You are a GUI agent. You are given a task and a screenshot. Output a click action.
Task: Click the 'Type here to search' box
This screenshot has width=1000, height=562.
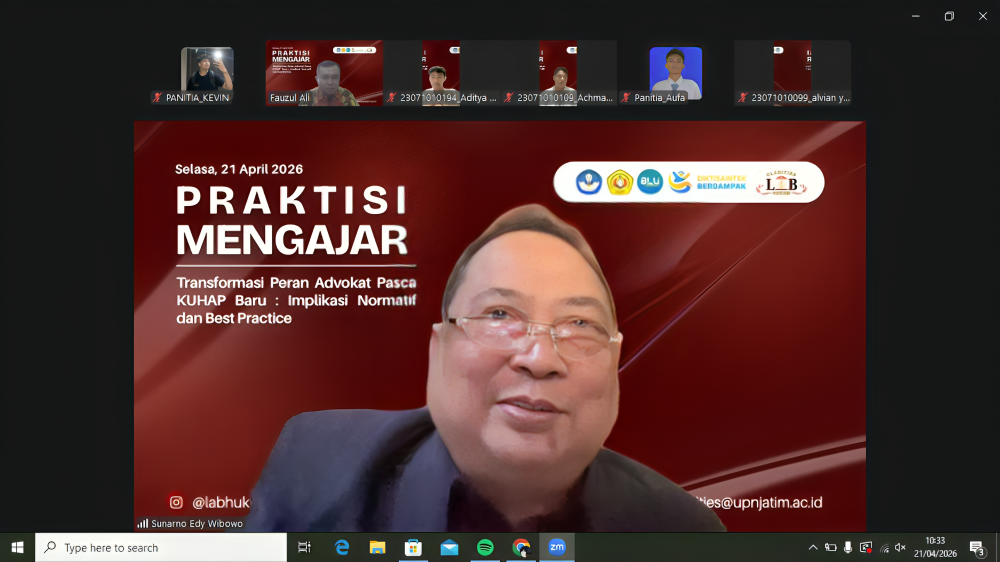pos(160,547)
